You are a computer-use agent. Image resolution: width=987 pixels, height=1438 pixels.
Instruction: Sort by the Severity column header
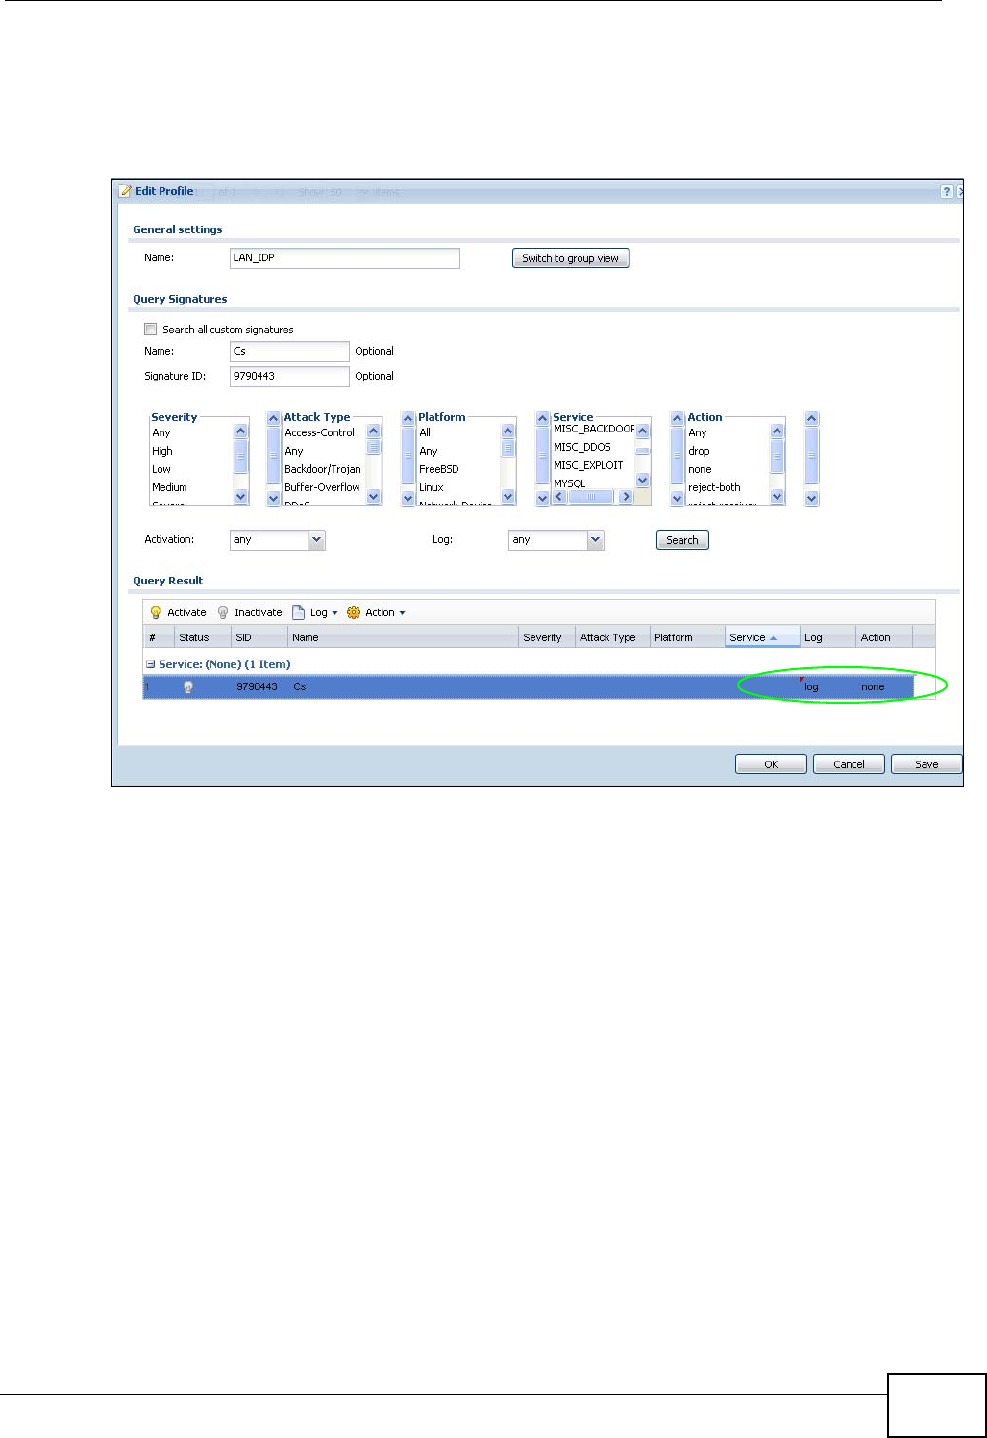(547, 637)
